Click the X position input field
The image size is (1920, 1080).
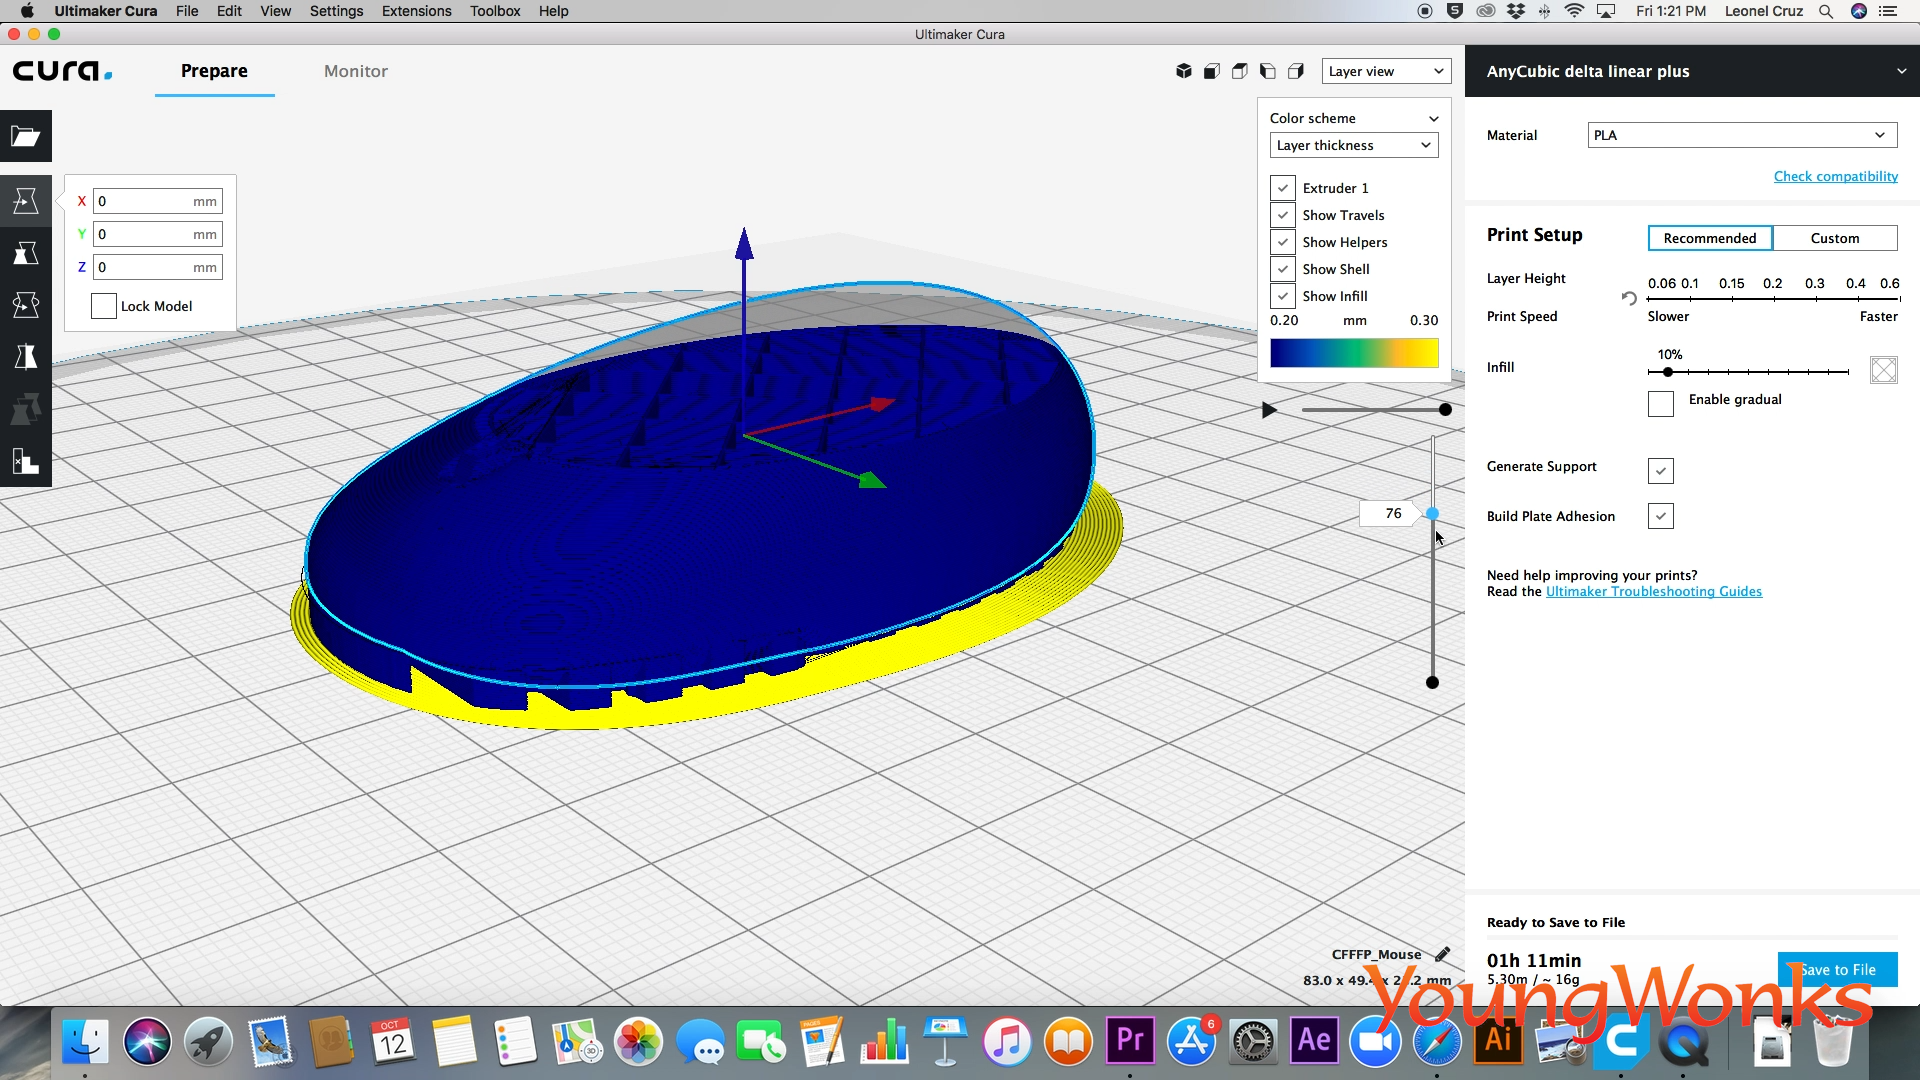(x=158, y=201)
